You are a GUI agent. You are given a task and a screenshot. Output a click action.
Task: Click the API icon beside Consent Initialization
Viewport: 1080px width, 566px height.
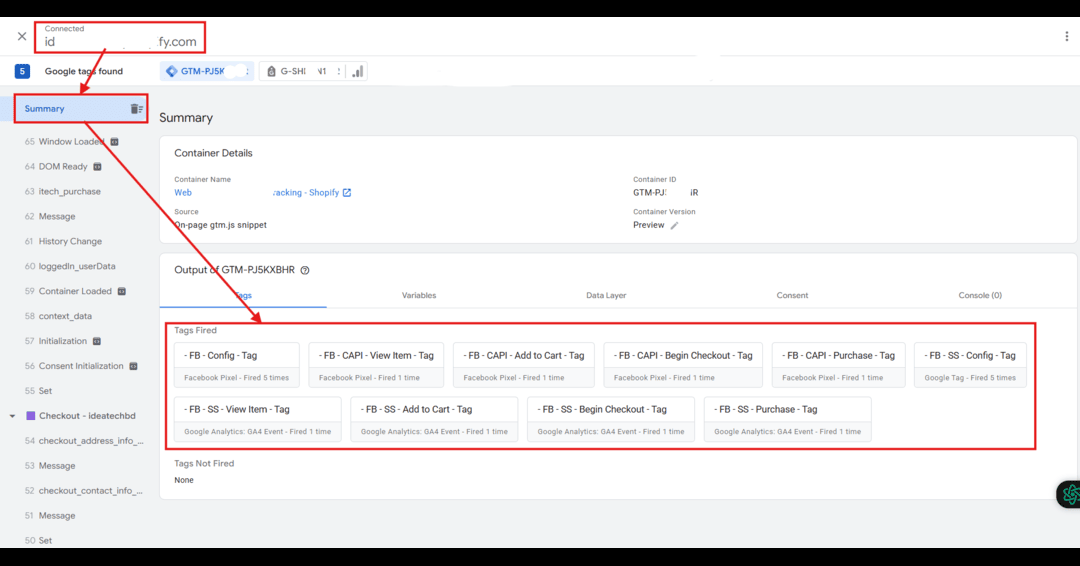134,366
